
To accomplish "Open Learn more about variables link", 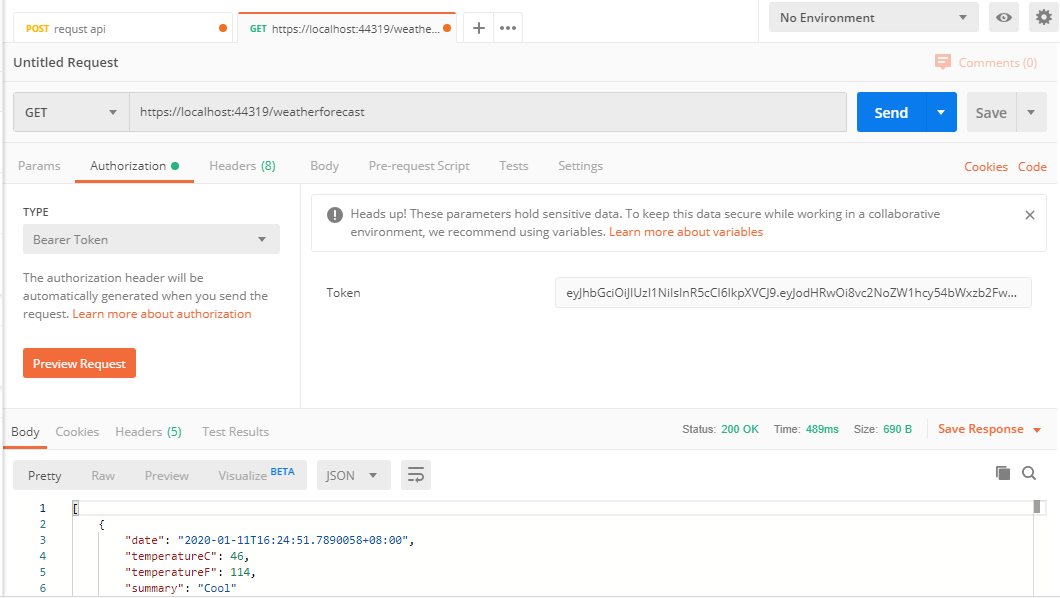I will point(686,232).
